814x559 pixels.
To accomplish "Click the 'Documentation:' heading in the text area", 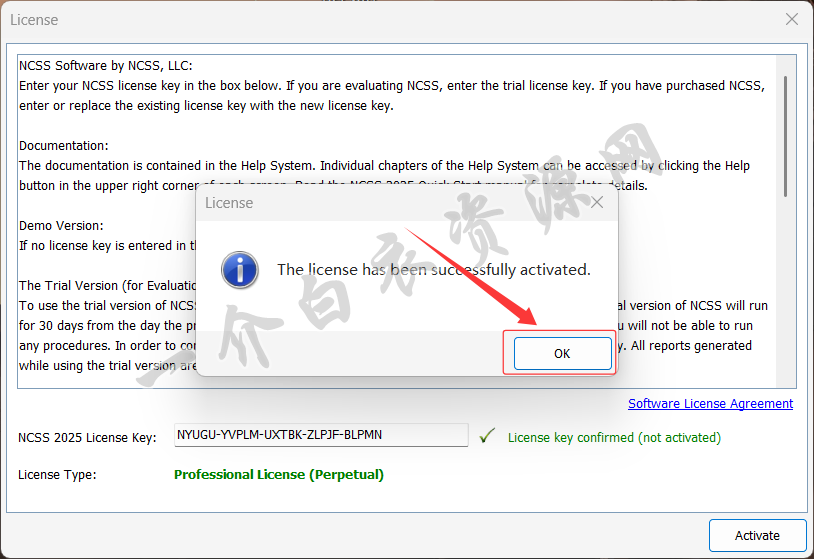I will tap(64, 146).
